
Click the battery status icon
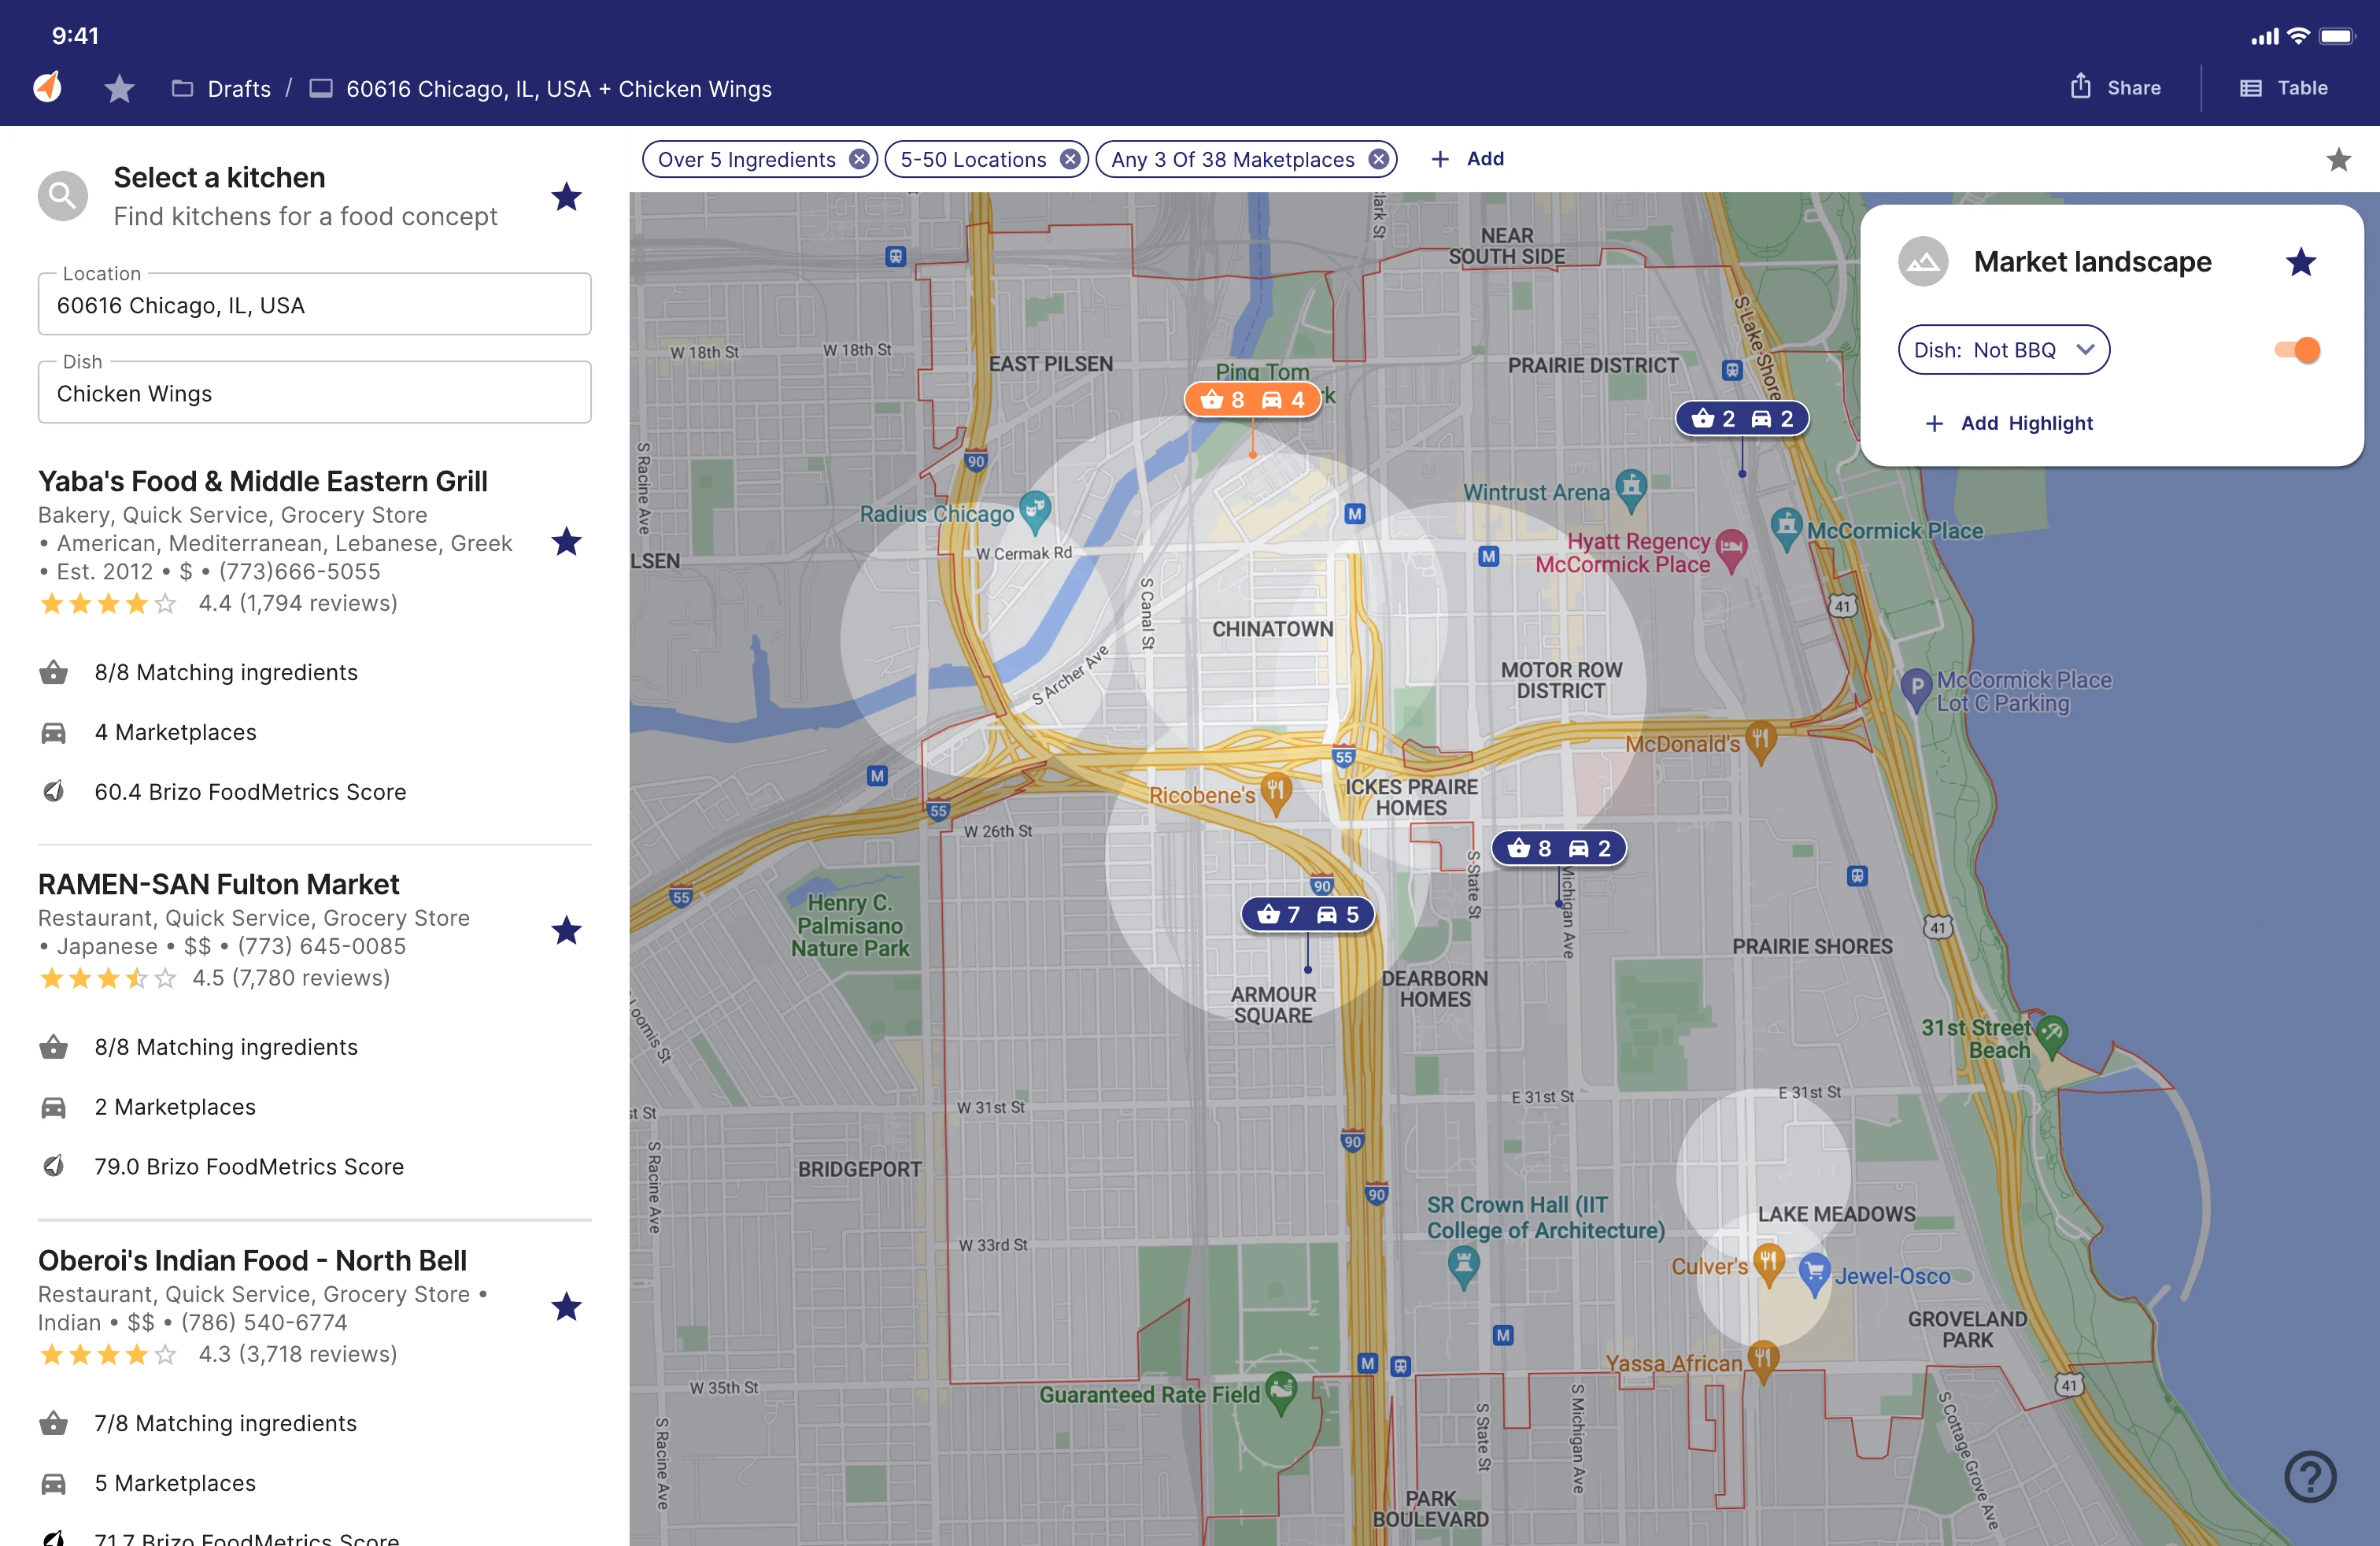pos(2338,36)
